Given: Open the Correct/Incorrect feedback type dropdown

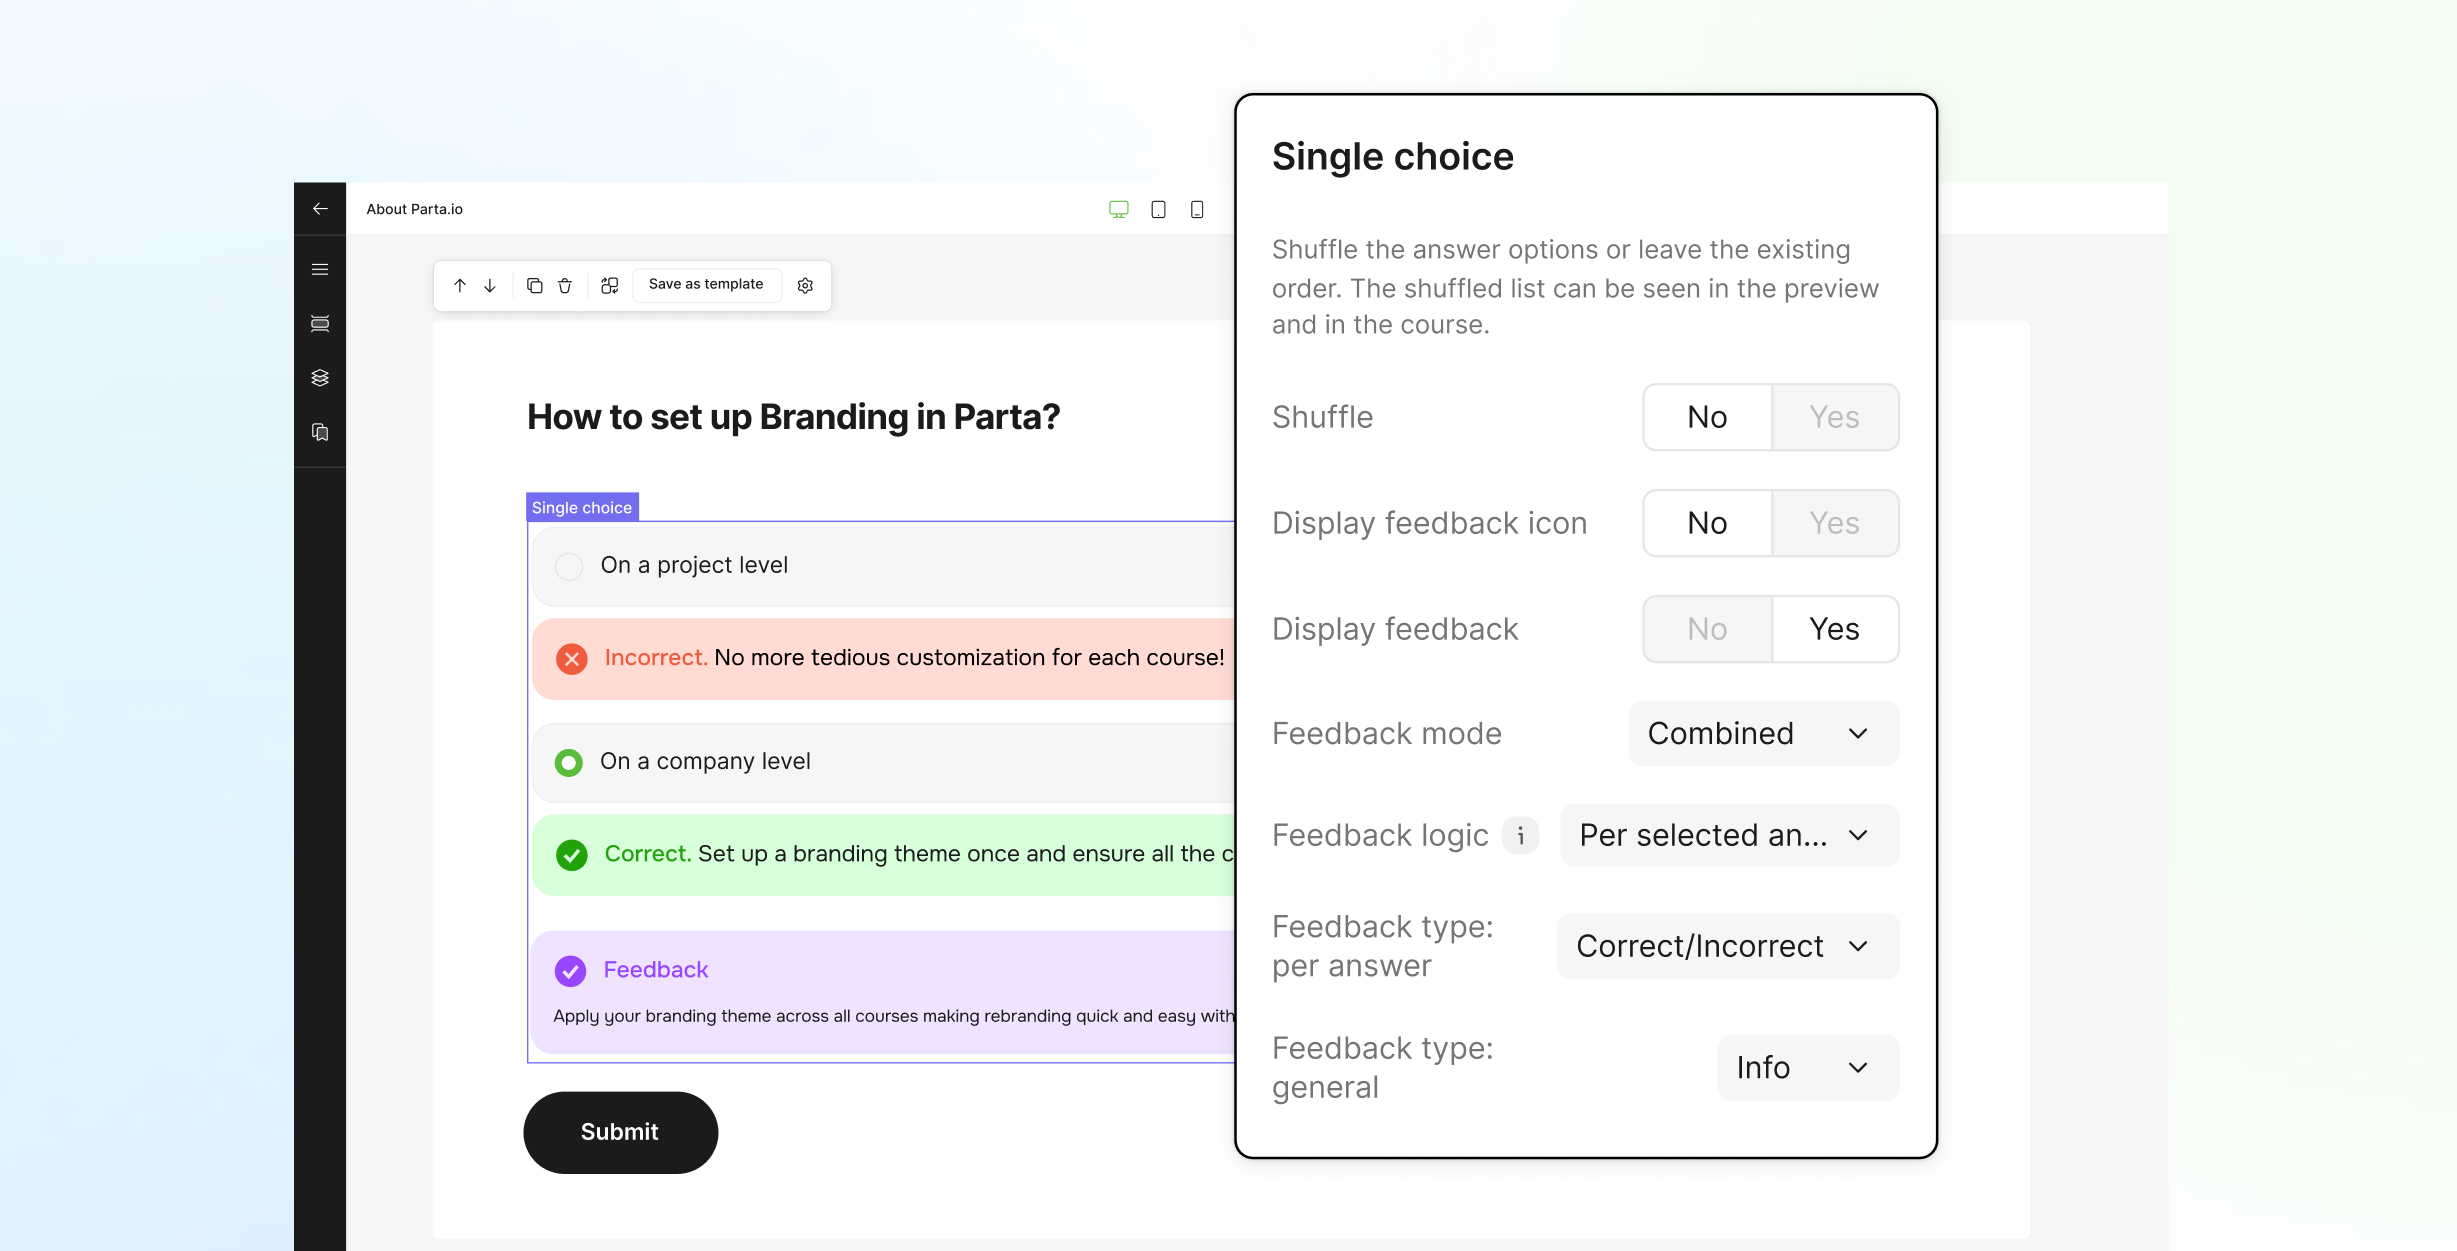Looking at the screenshot, I should 1728,946.
